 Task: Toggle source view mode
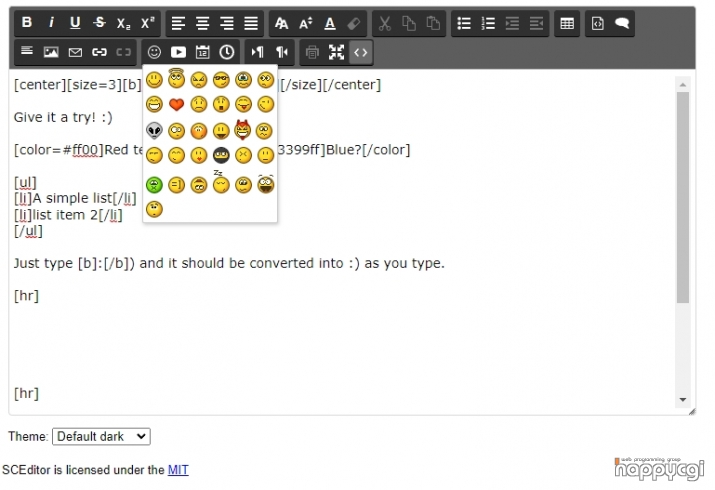[361, 52]
